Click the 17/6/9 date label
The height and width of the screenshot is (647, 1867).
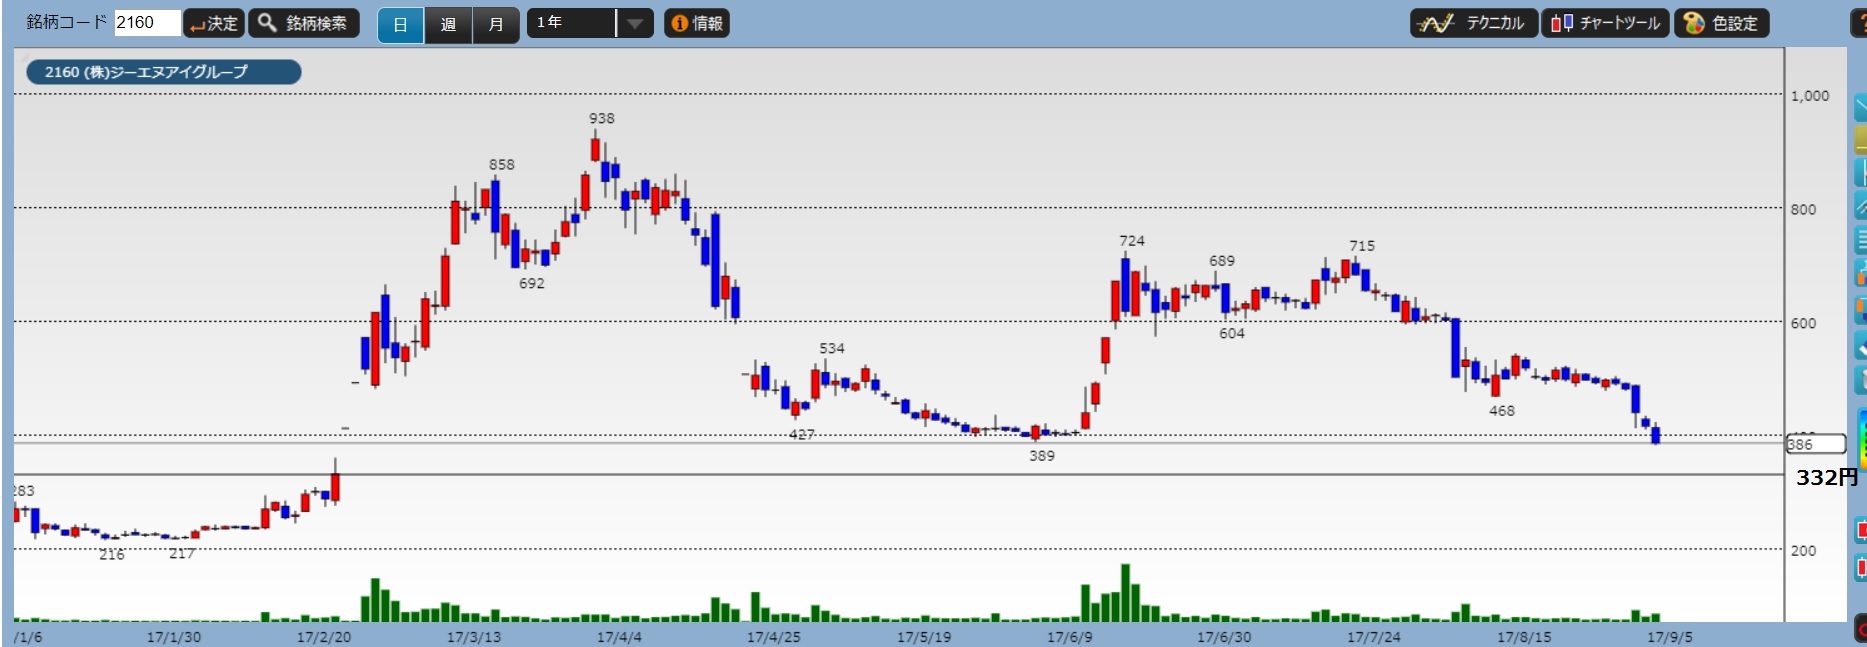coord(1070,637)
